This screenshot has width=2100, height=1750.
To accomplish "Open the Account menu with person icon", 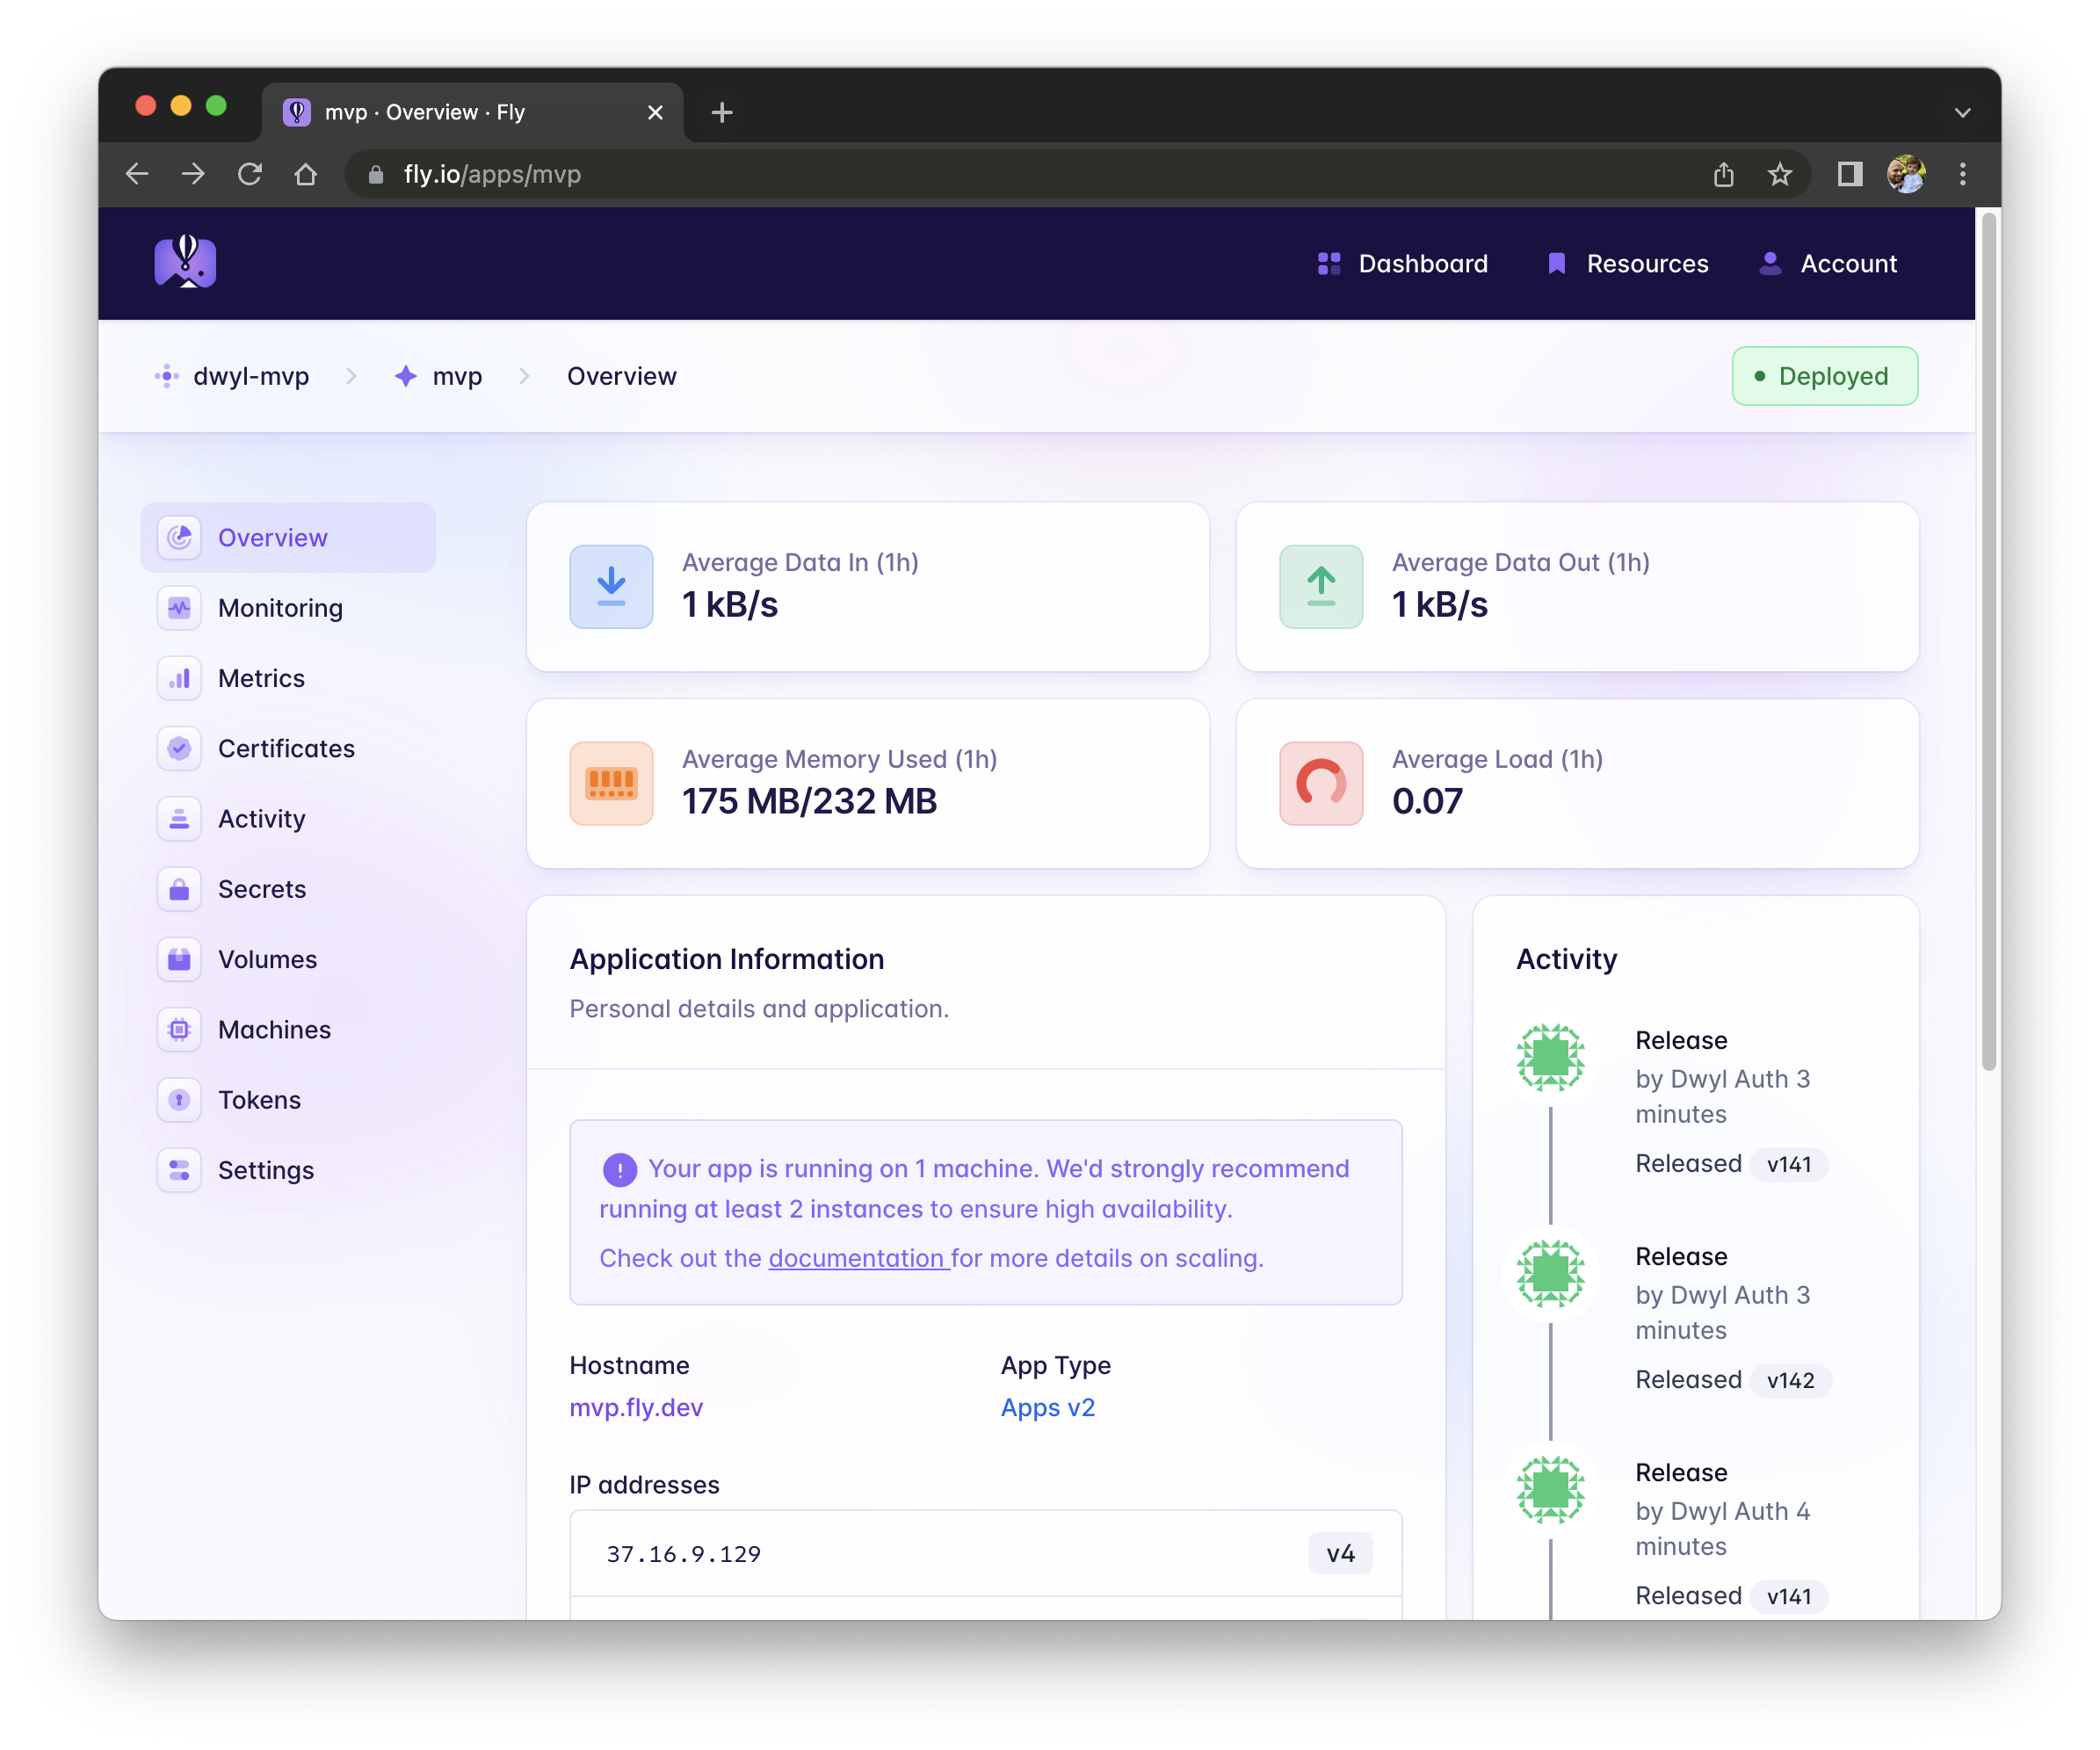I will [x=1828, y=263].
